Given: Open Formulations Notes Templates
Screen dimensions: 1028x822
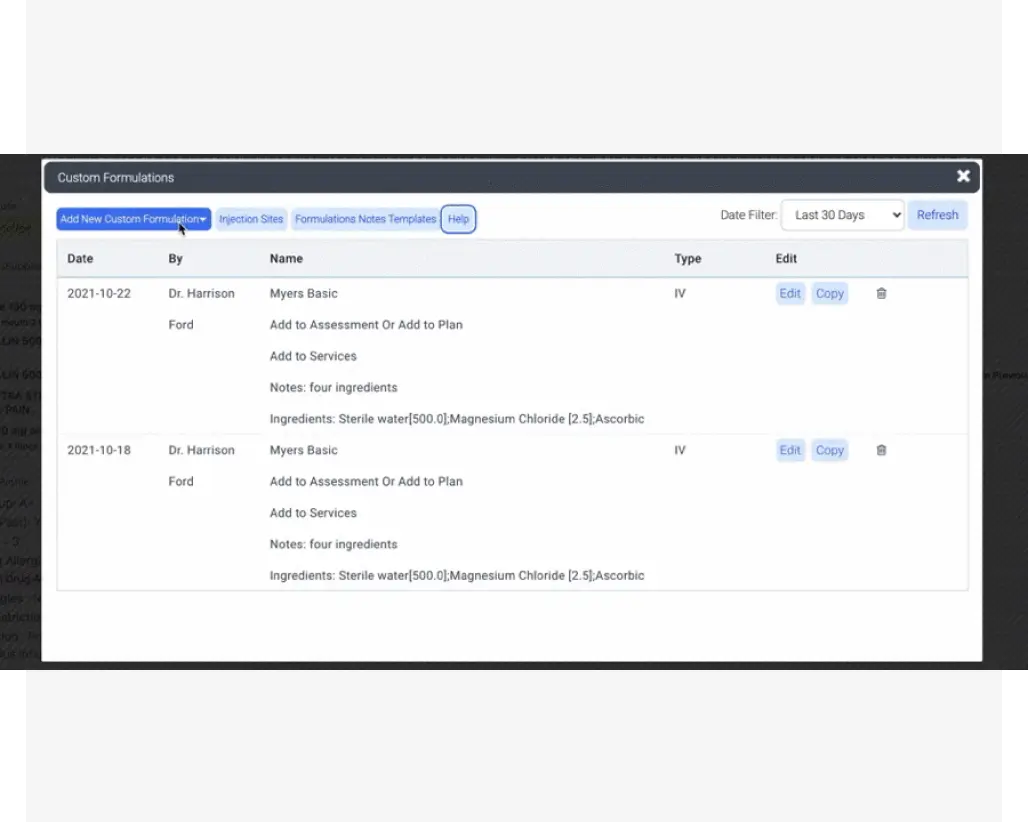Looking at the screenshot, I should click(x=365, y=218).
